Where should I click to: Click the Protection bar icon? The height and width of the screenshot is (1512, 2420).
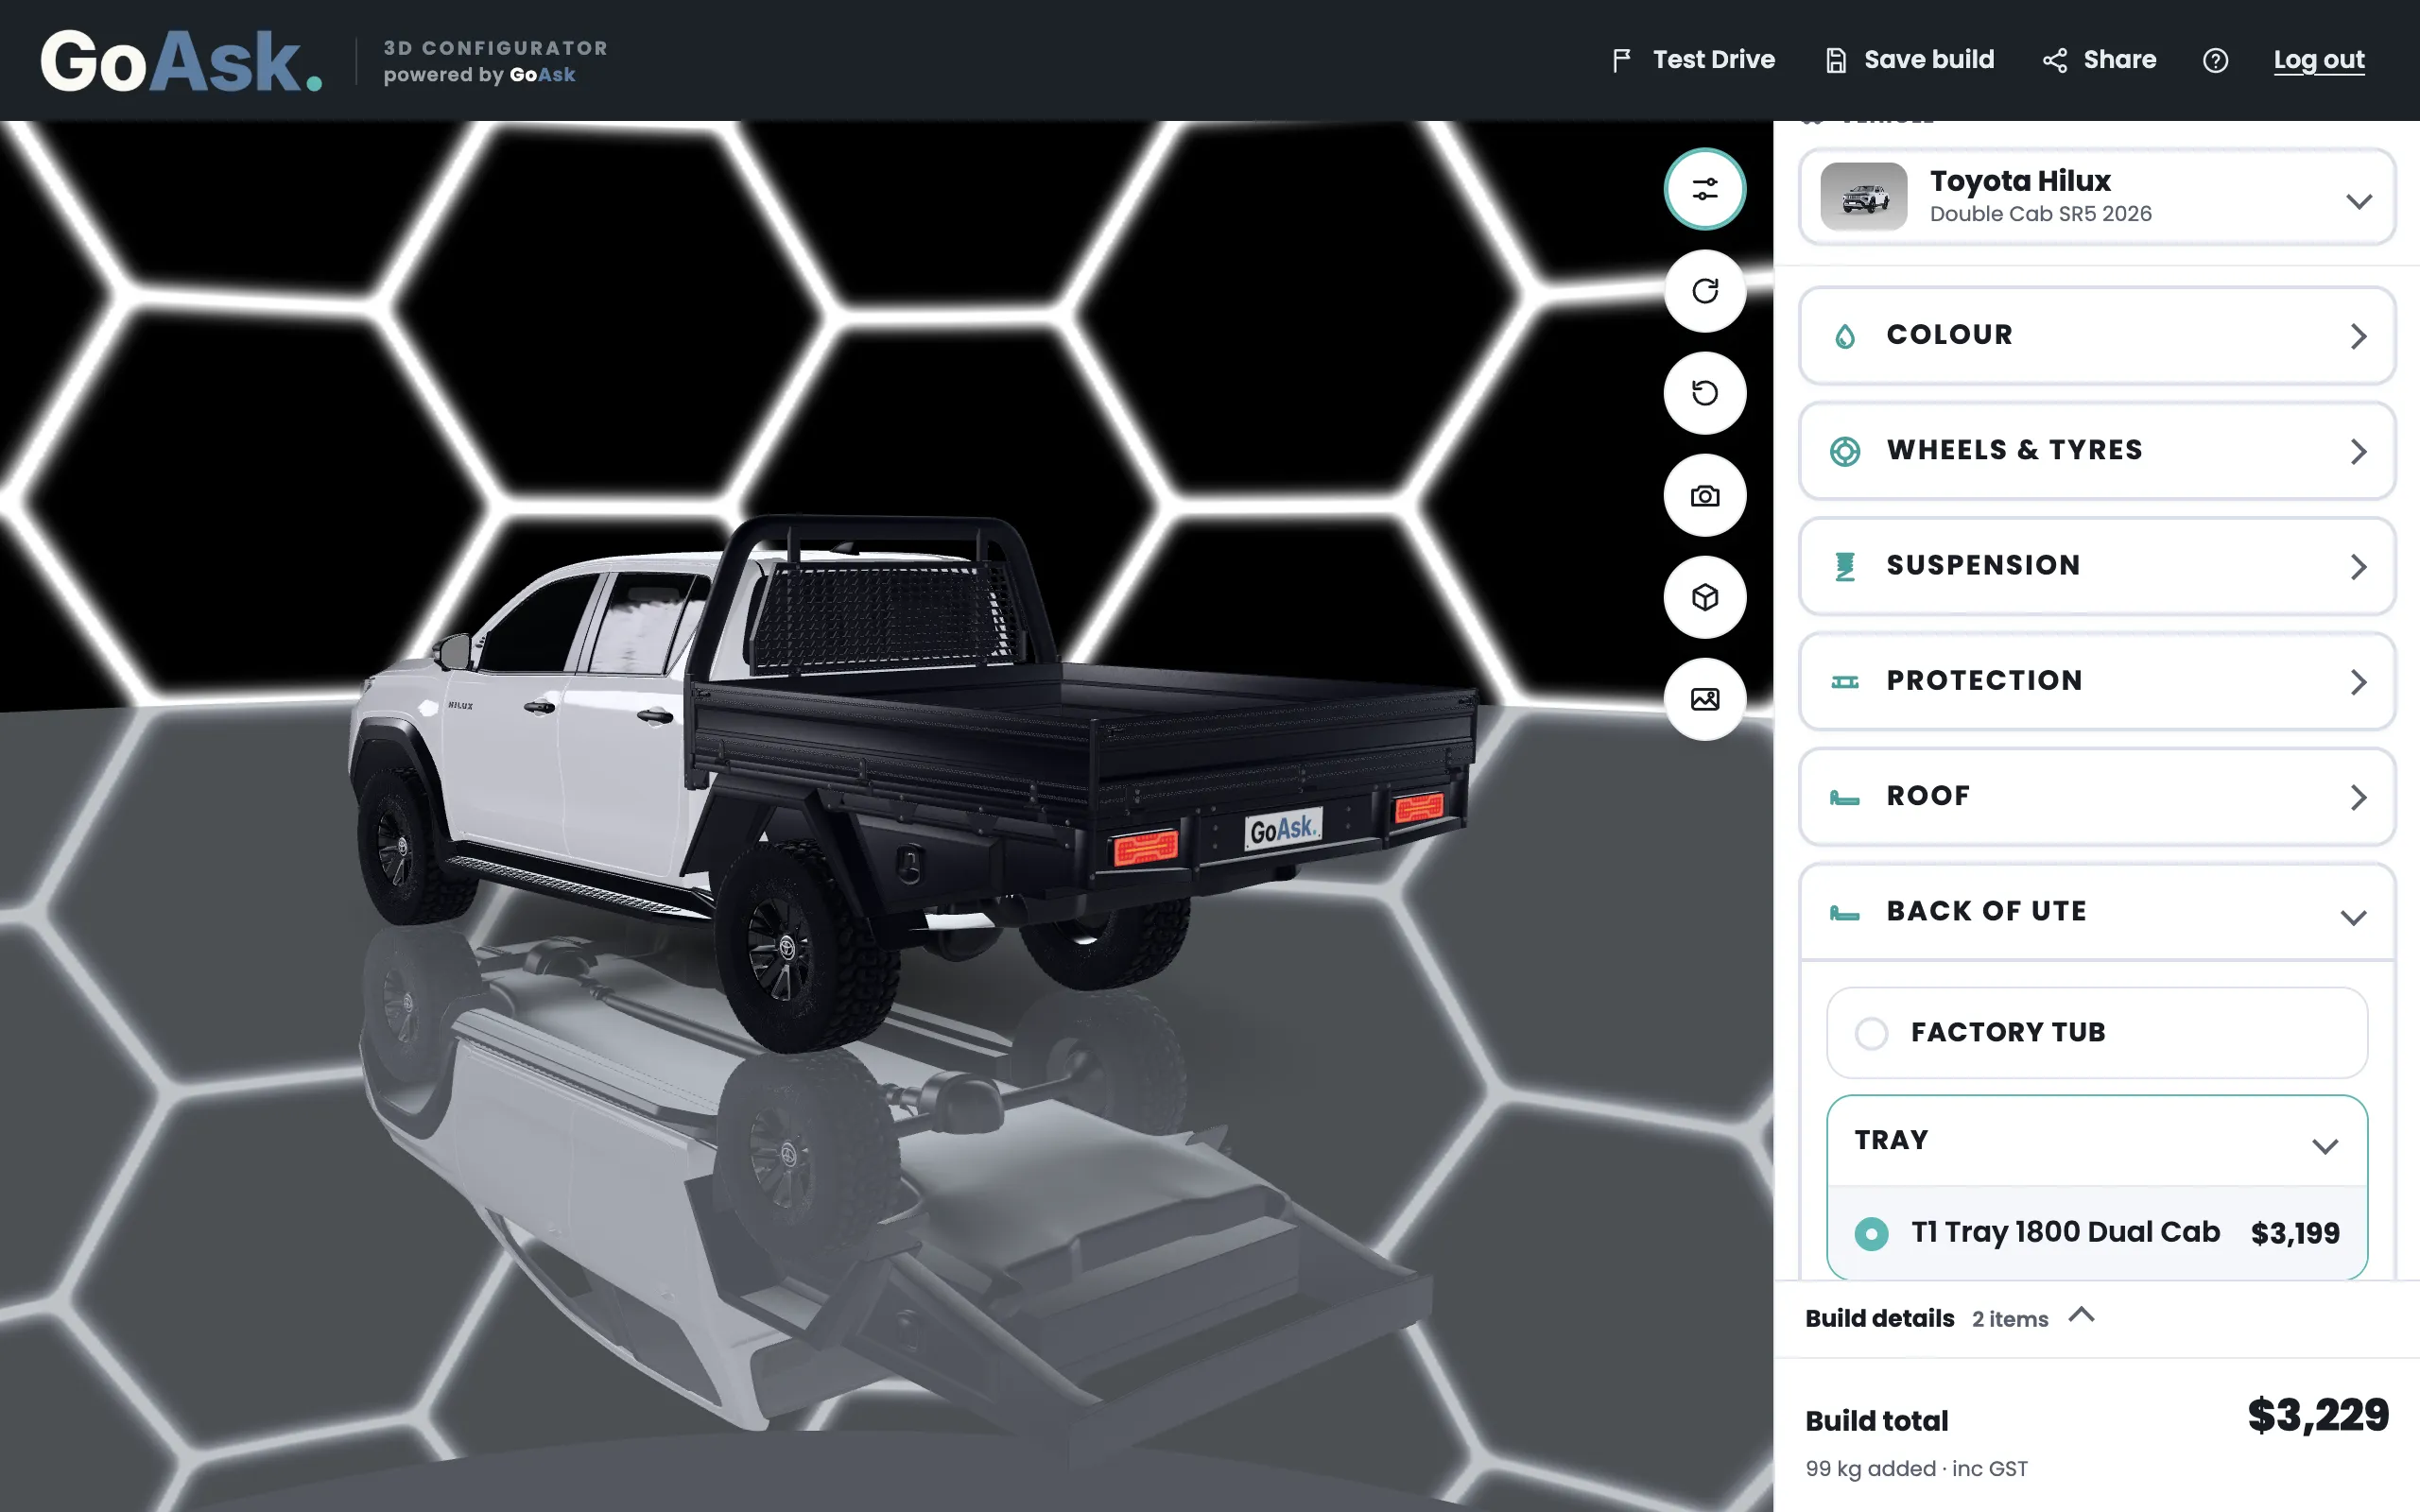click(x=1845, y=682)
